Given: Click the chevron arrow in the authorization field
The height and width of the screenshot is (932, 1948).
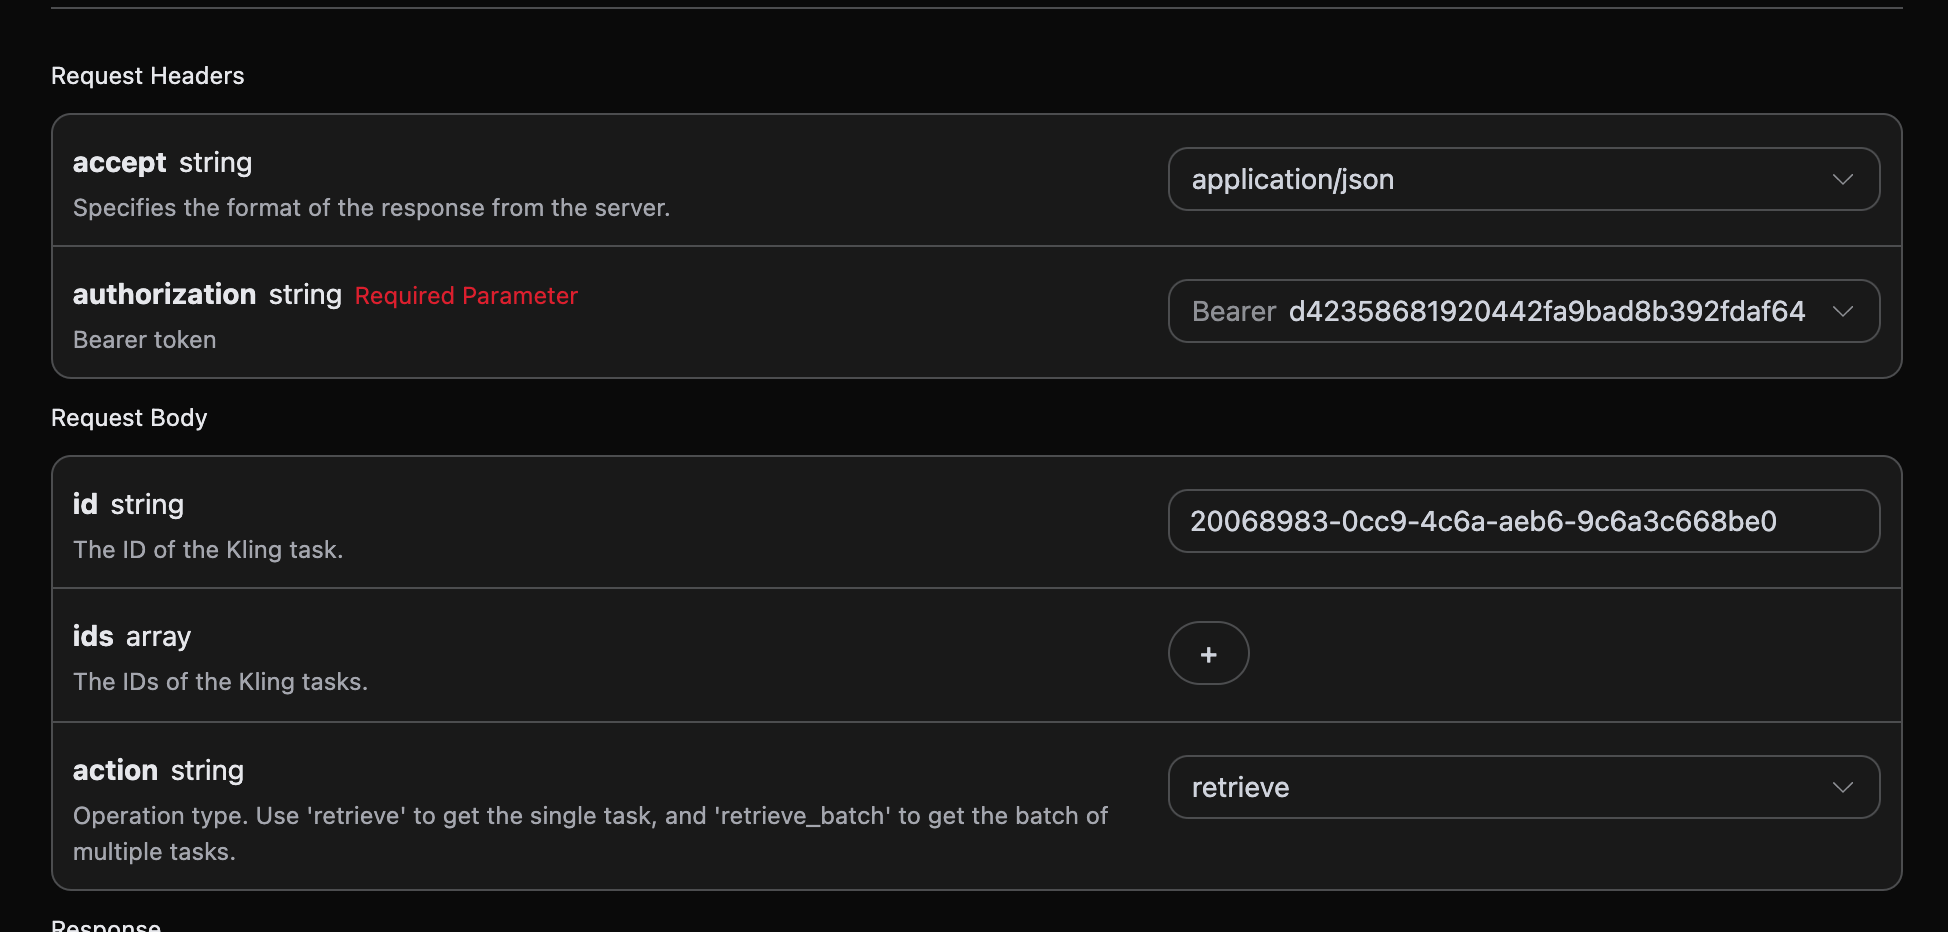Looking at the screenshot, I should point(1842,312).
